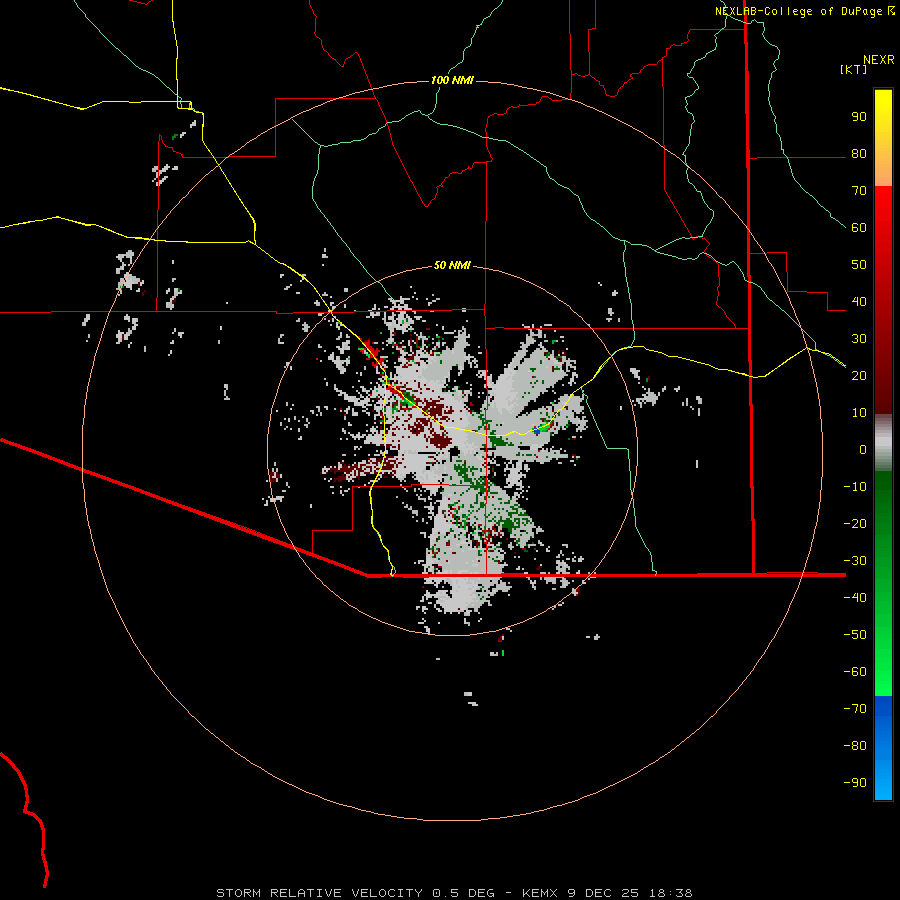Click the NEXR label at top right
The image size is (900, 900).
point(879,60)
